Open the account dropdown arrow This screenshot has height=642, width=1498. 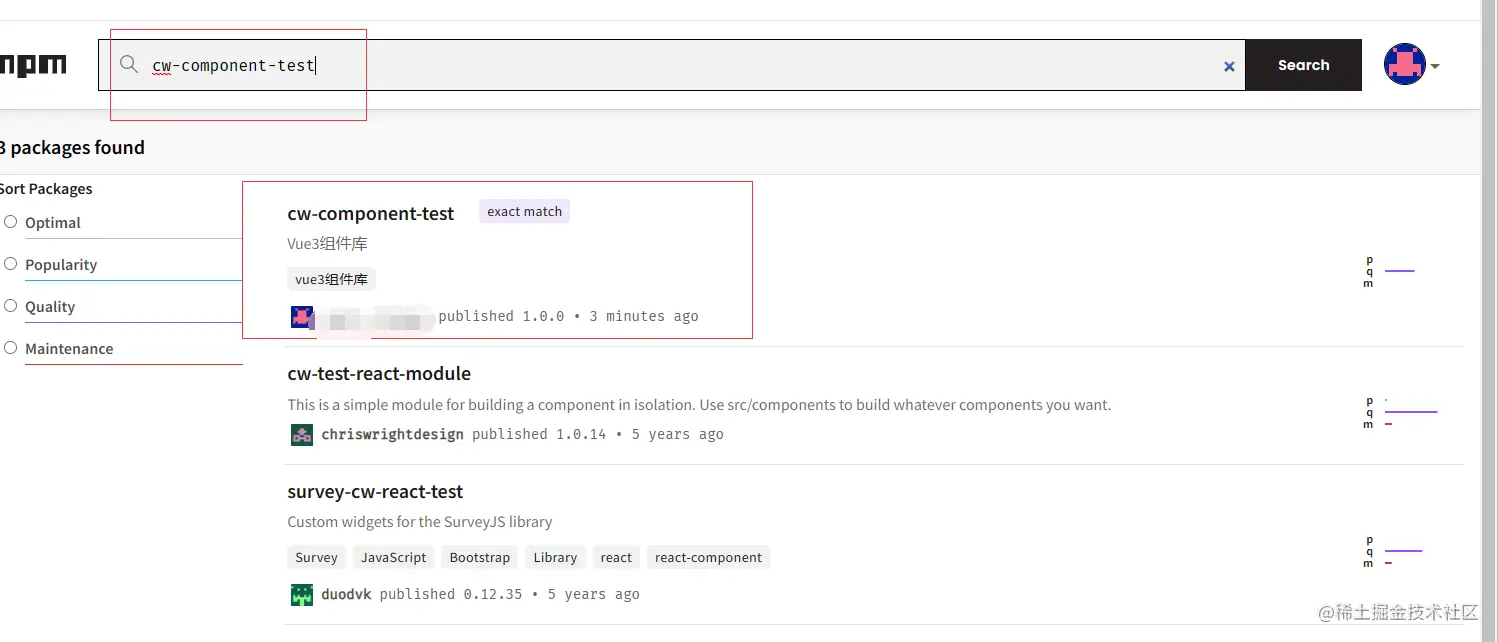tap(1435, 66)
